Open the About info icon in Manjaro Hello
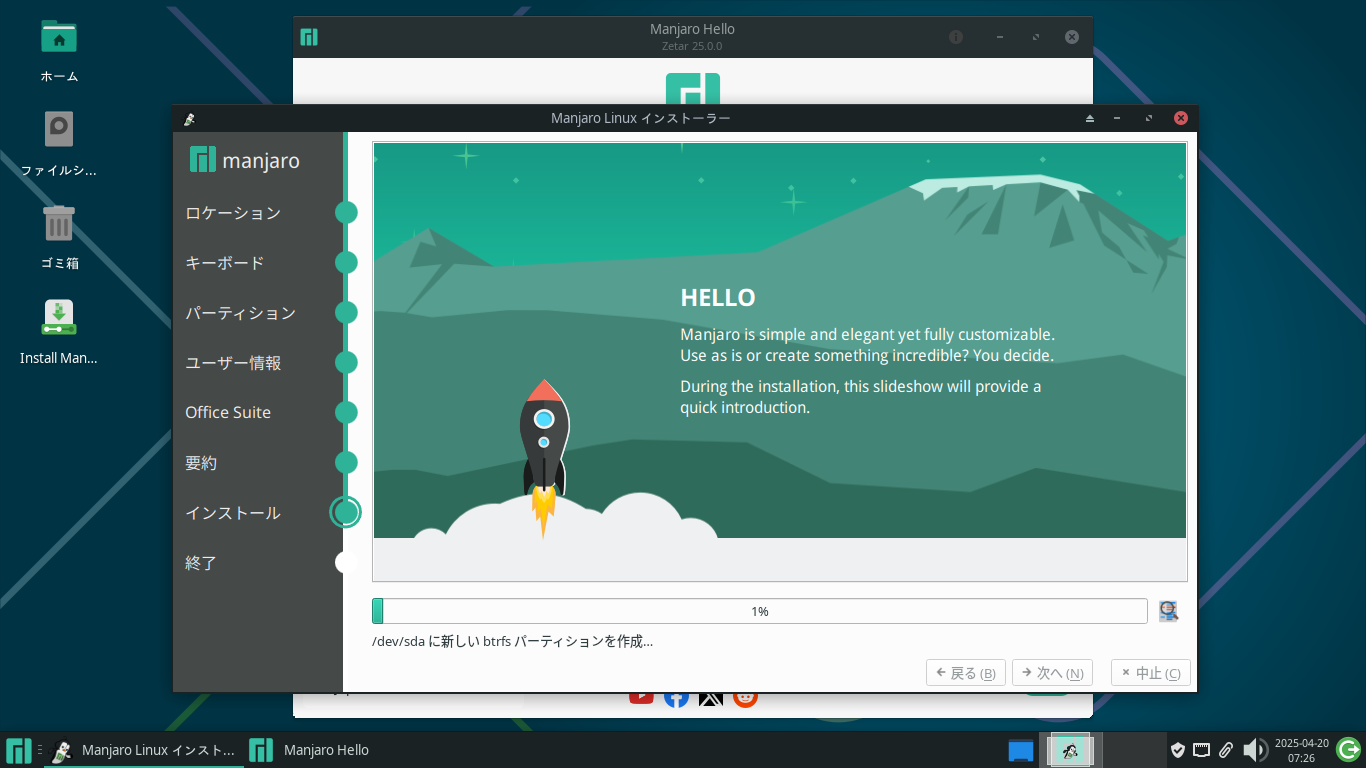Image resolution: width=1366 pixels, height=768 pixels. pyautogui.click(x=956, y=37)
